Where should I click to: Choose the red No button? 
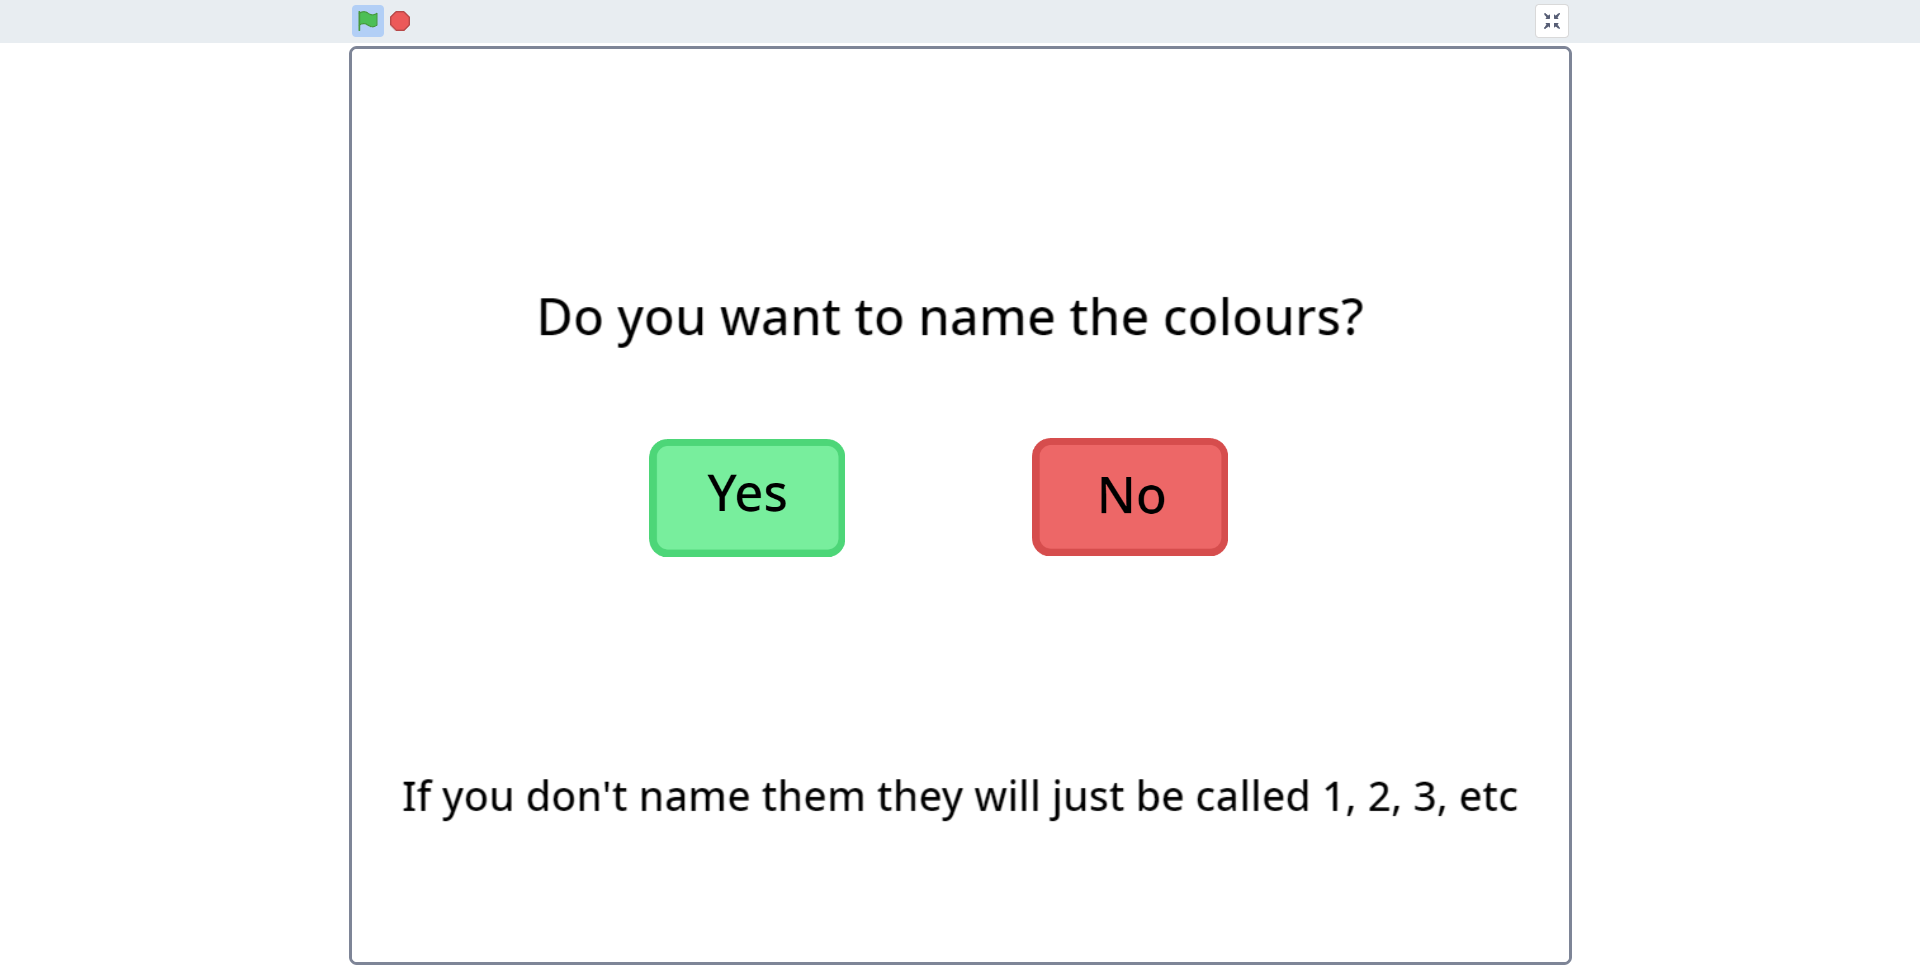[x=1130, y=497]
